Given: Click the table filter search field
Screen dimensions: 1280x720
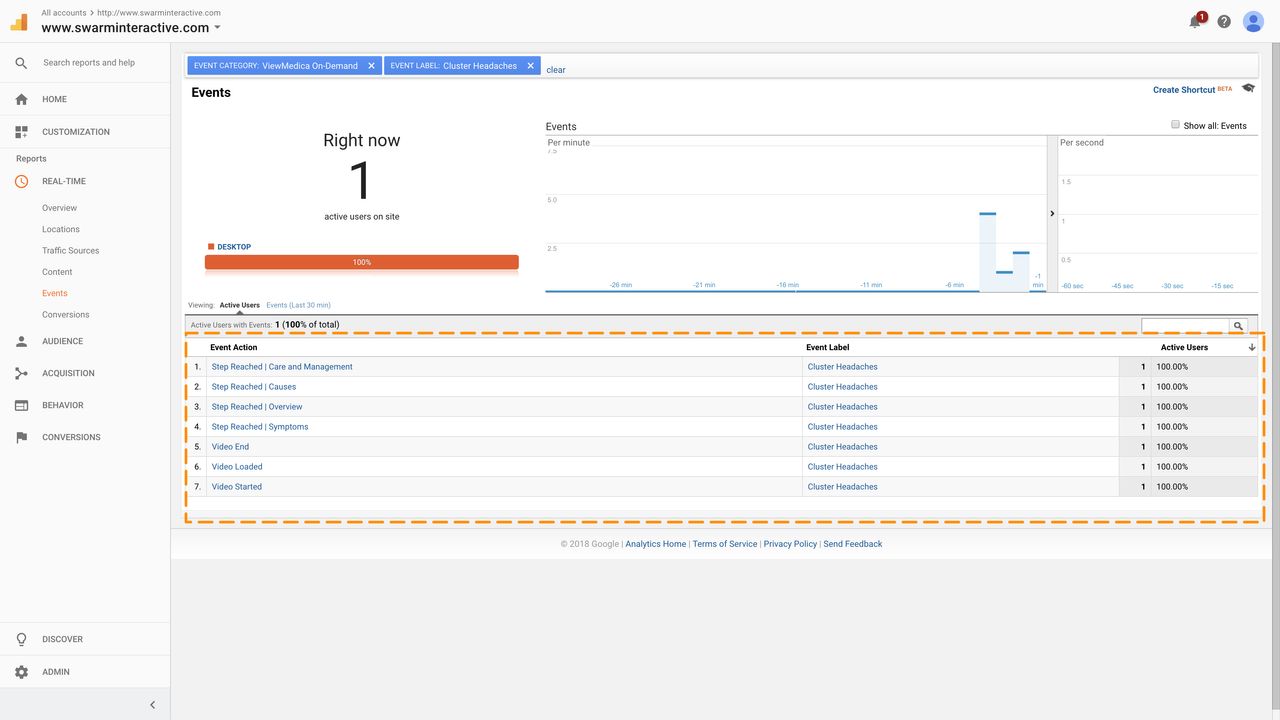Looking at the screenshot, I should (x=1184, y=326).
